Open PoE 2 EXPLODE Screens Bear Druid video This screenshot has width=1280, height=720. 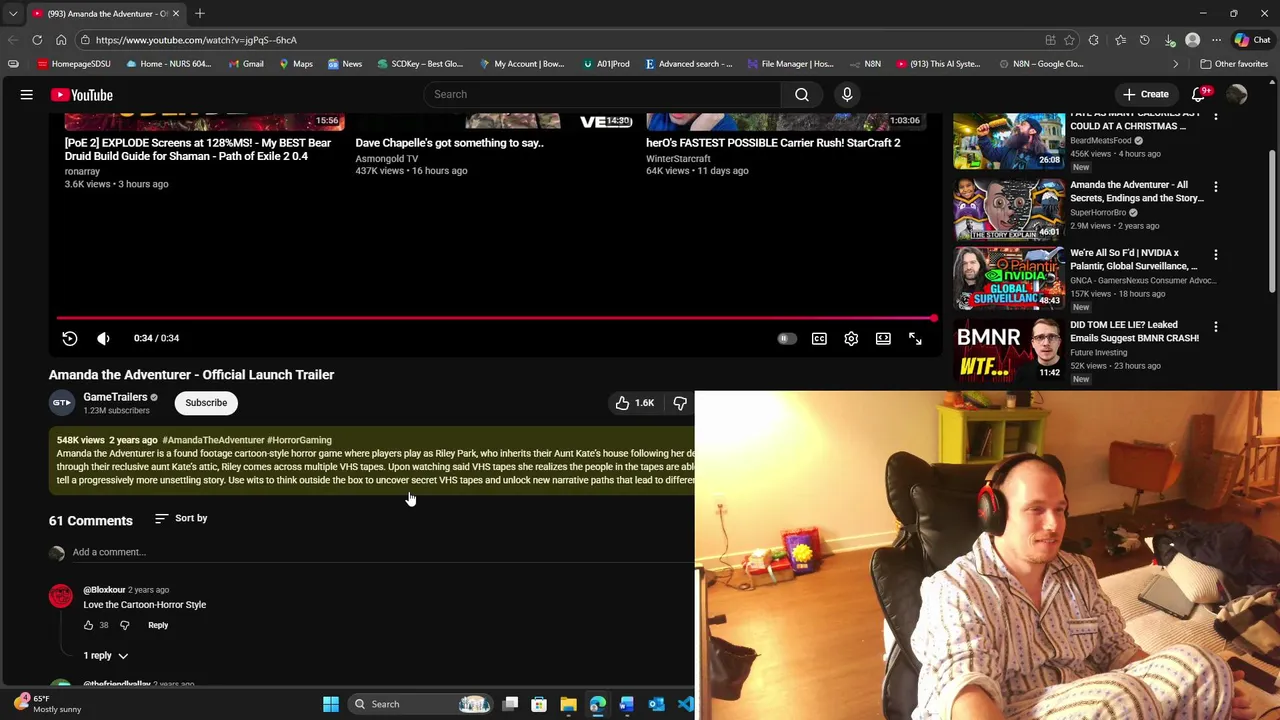point(198,149)
